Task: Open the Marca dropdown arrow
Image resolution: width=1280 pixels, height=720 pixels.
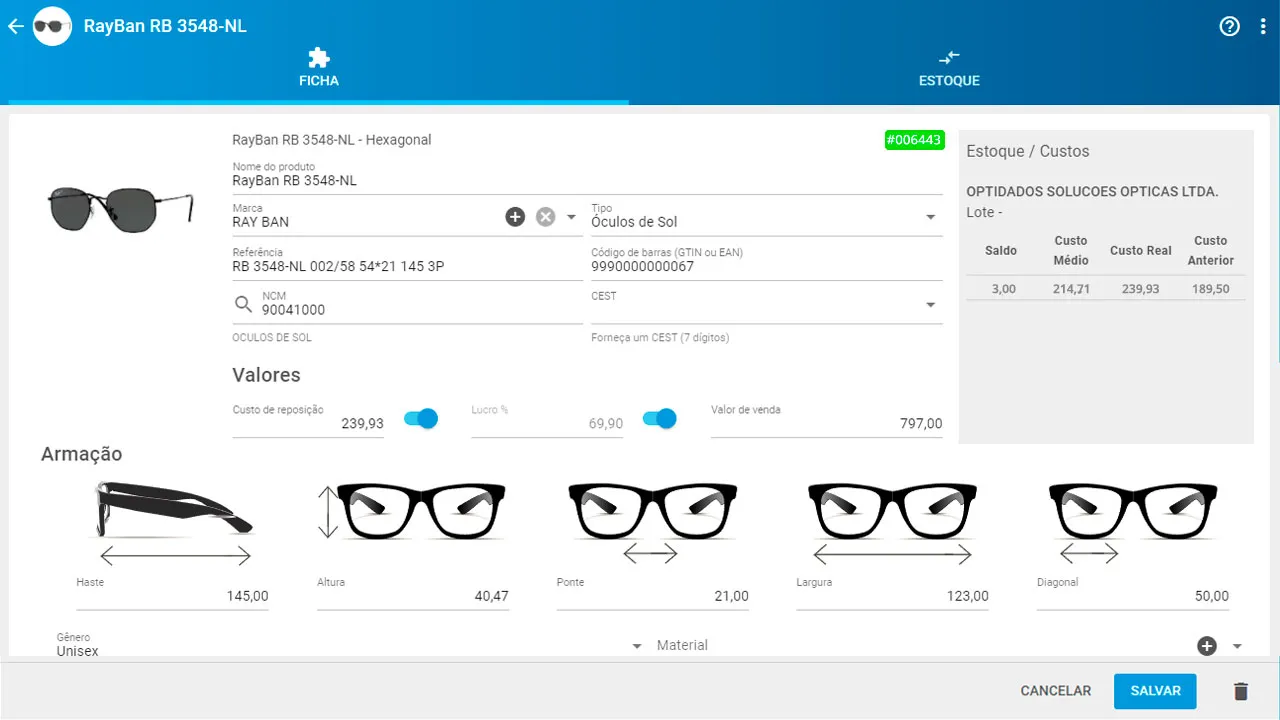Action: point(571,217)
